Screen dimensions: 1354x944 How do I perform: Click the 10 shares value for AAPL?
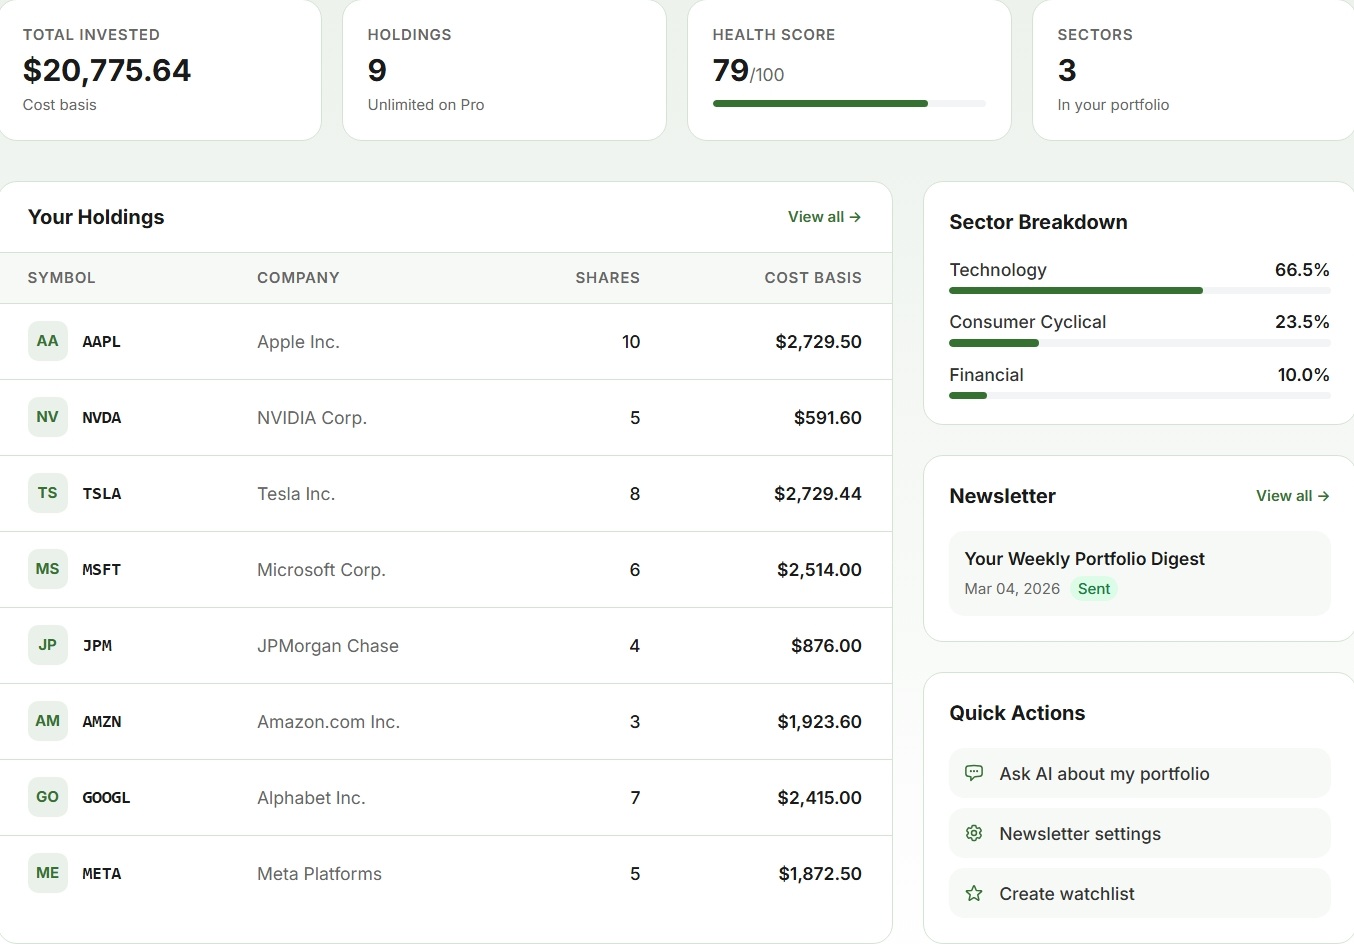pyautogui.click(x=631, y=342)
